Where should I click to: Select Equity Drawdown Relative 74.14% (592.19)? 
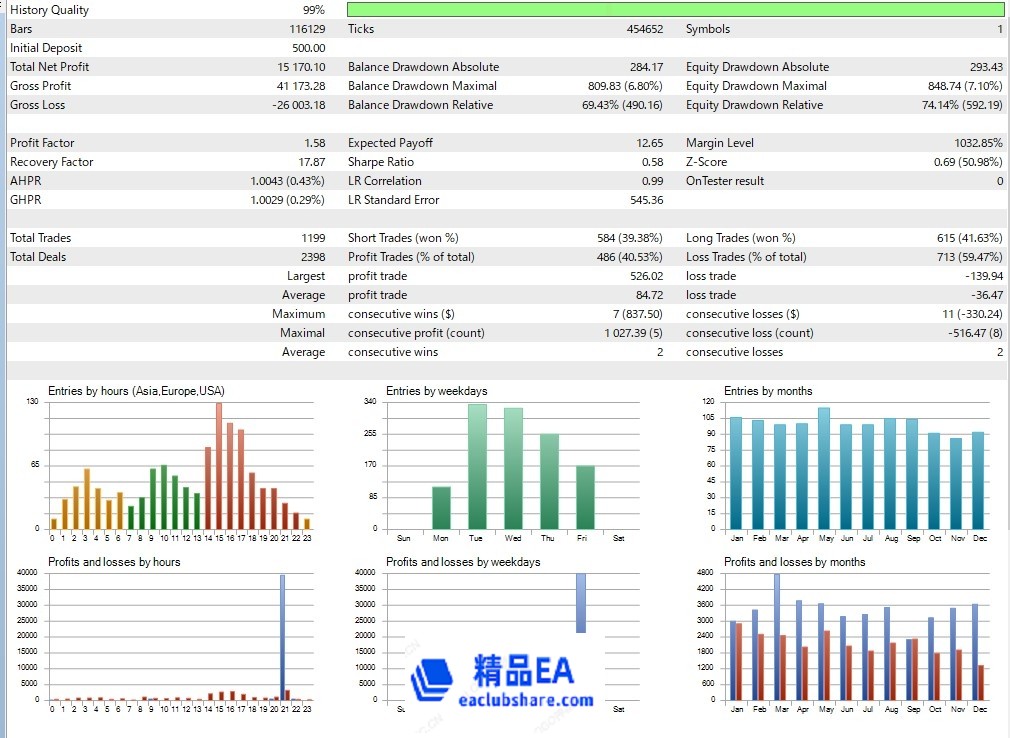click(962, 105)
